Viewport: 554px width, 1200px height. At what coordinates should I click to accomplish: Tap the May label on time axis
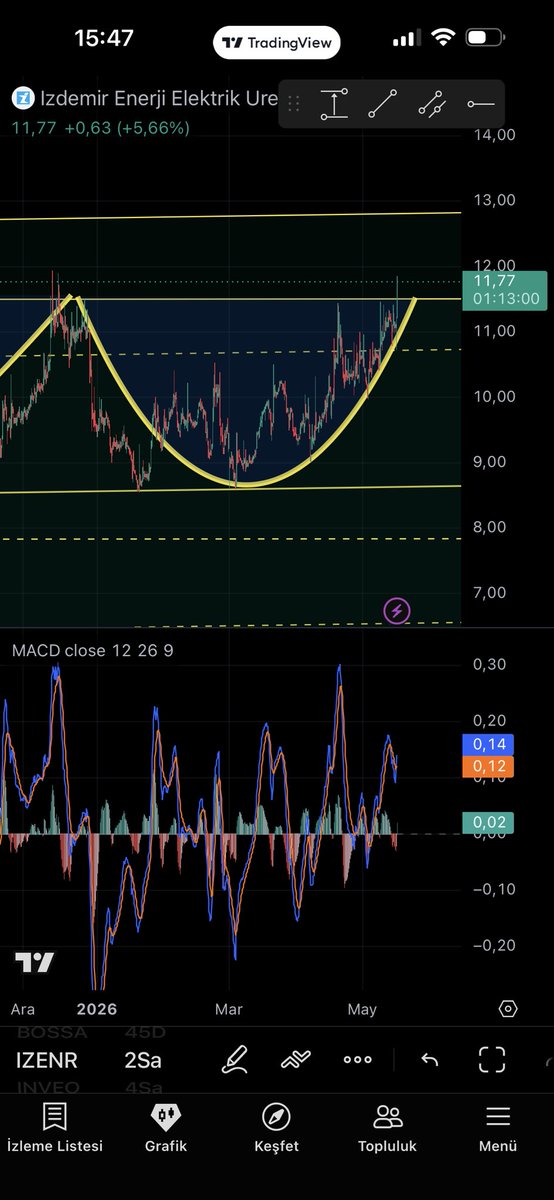(362, 1009)
